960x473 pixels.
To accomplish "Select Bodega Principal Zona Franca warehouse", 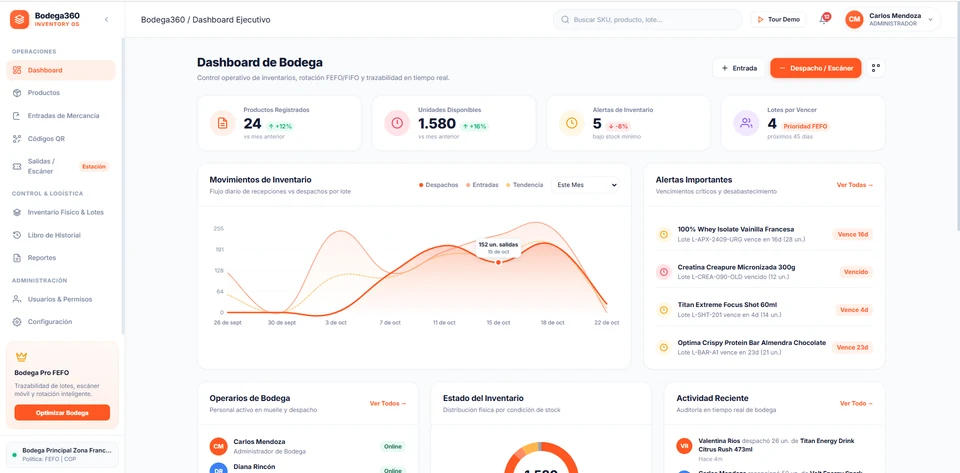I will tap(62, 454).
